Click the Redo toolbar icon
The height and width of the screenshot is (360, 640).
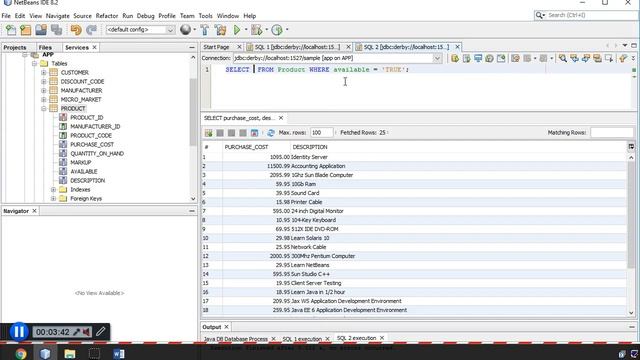[91, 30]
